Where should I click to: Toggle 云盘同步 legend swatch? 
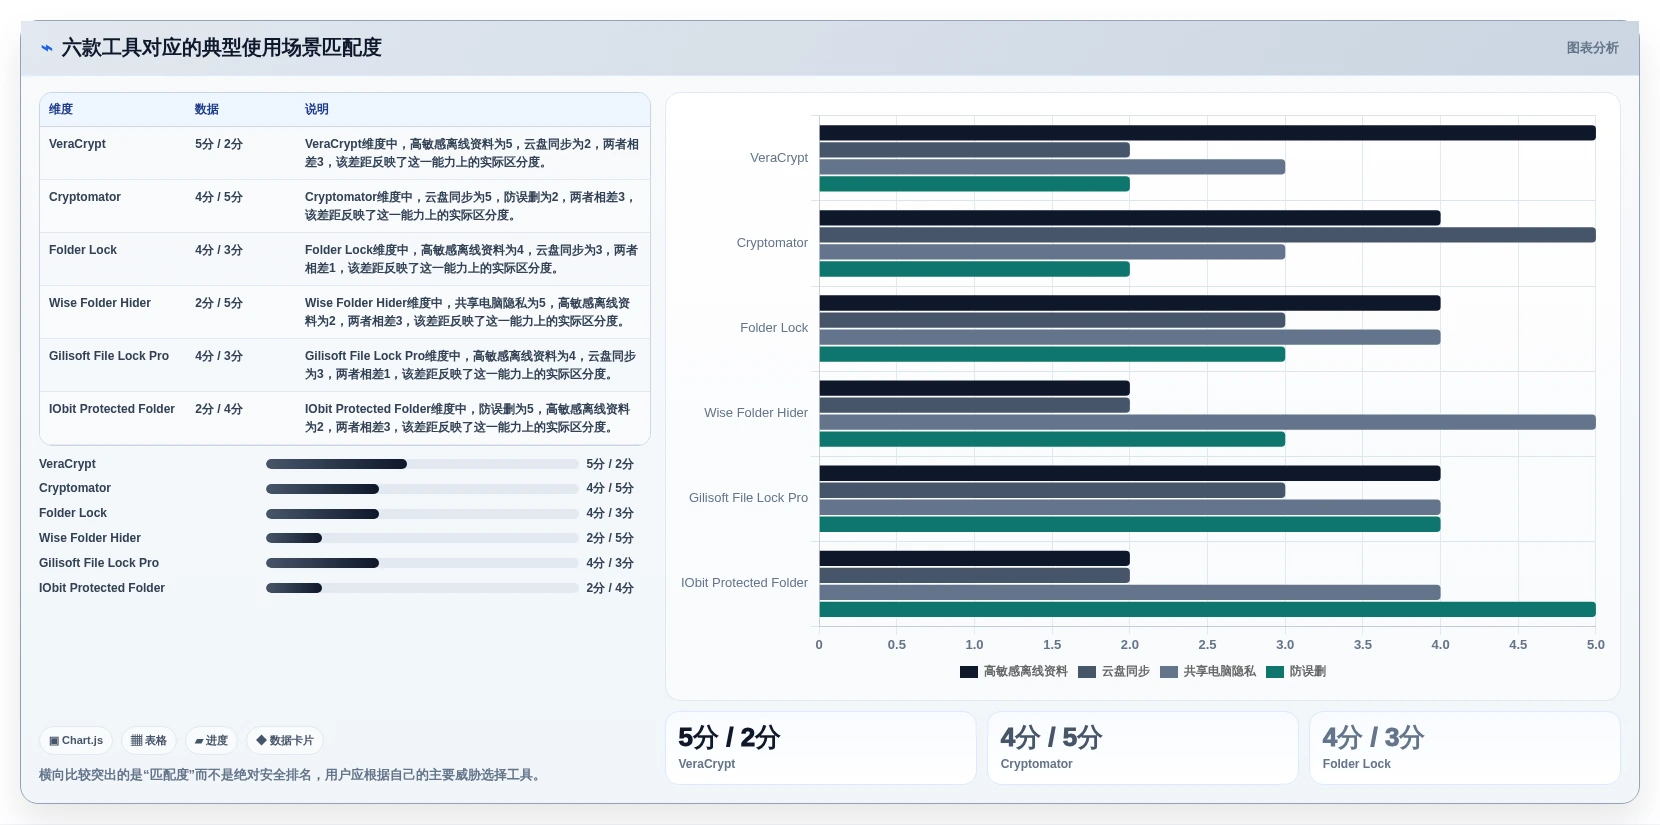coord(1087,672)
